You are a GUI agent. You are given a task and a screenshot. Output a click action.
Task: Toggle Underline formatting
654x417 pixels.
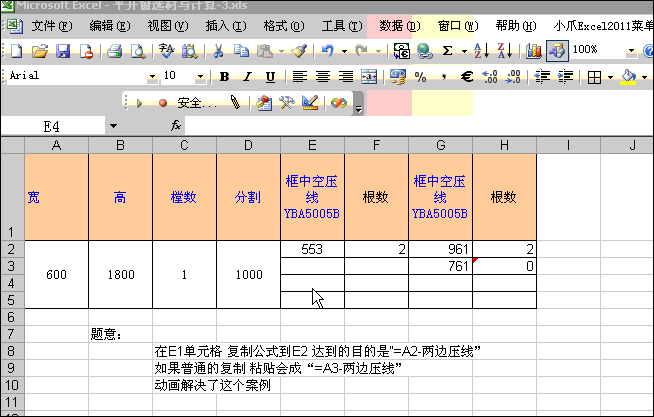point(270,76)
